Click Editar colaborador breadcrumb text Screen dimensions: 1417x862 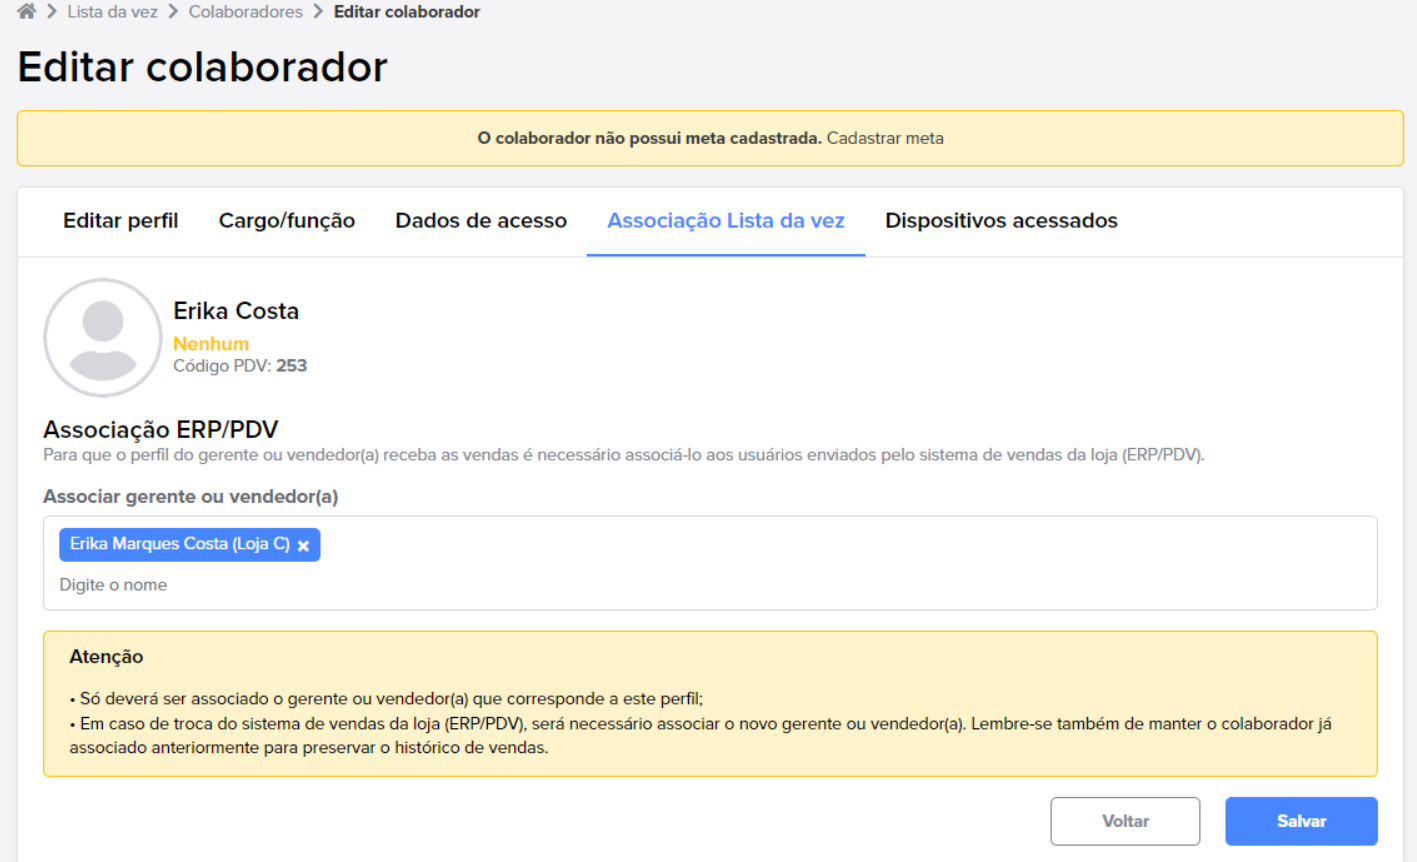pyautogui.click(x=407, y=12)
